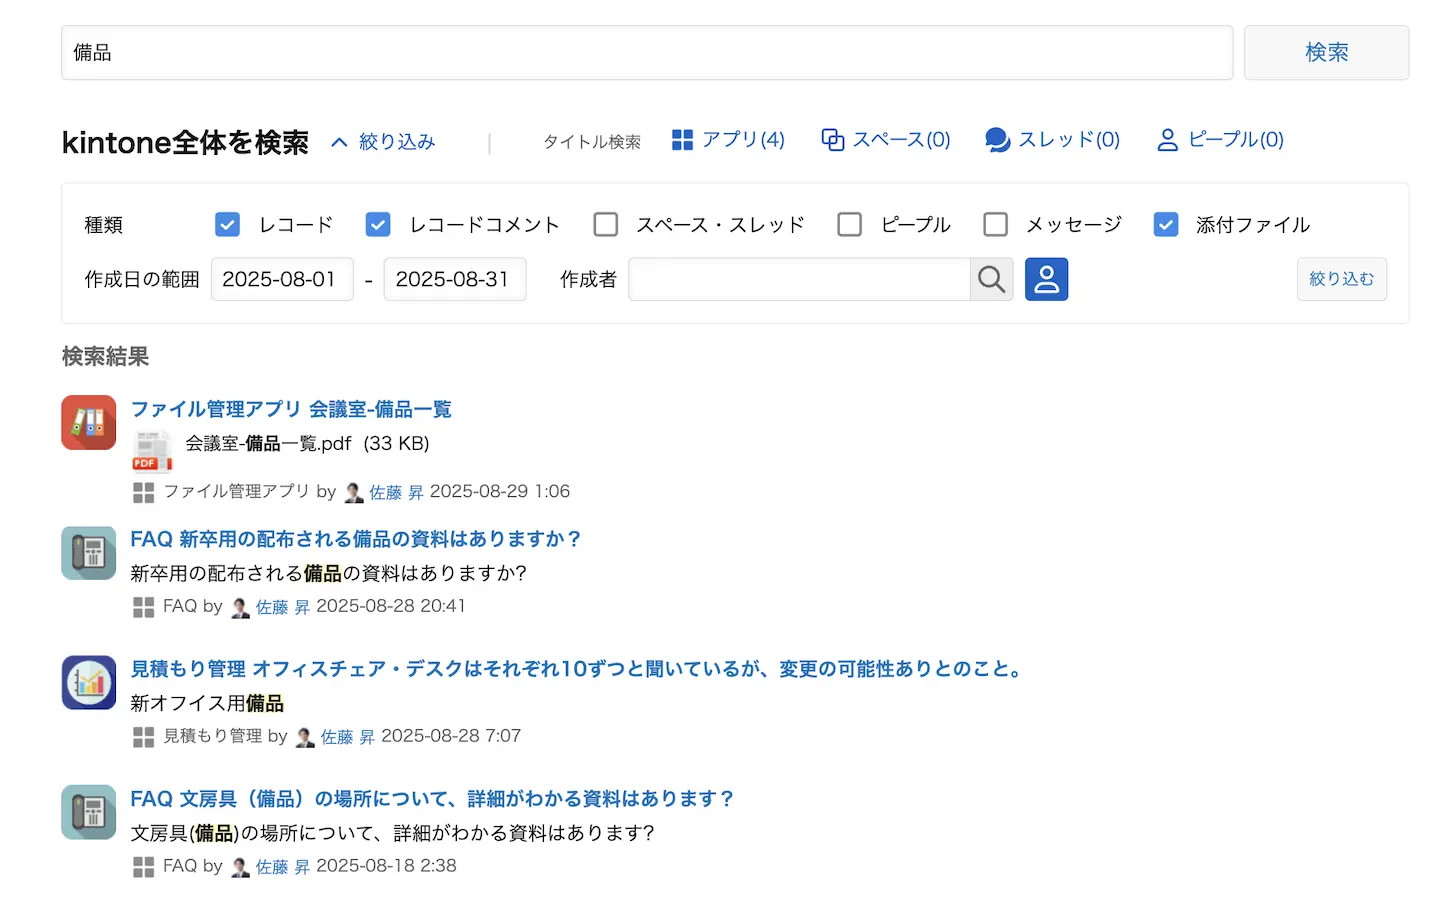Uncheck the 添付ファイル checkbox
1440x900 pixels.
coord(1165,224)
